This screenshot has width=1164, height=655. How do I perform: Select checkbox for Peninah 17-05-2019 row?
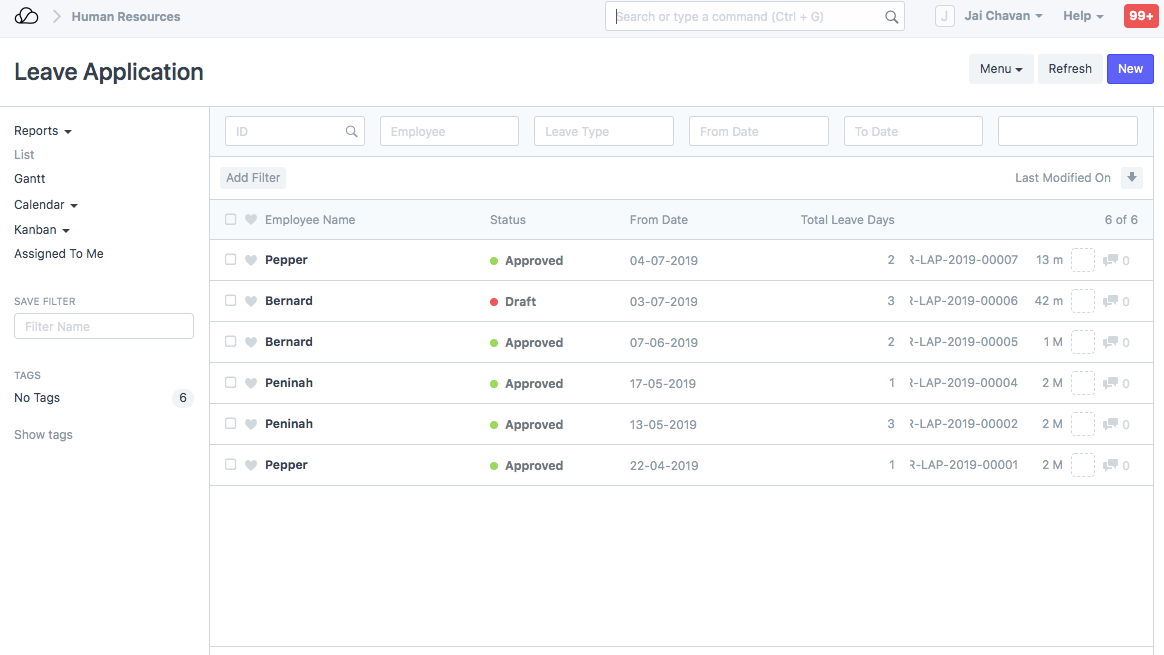(231, 383)
